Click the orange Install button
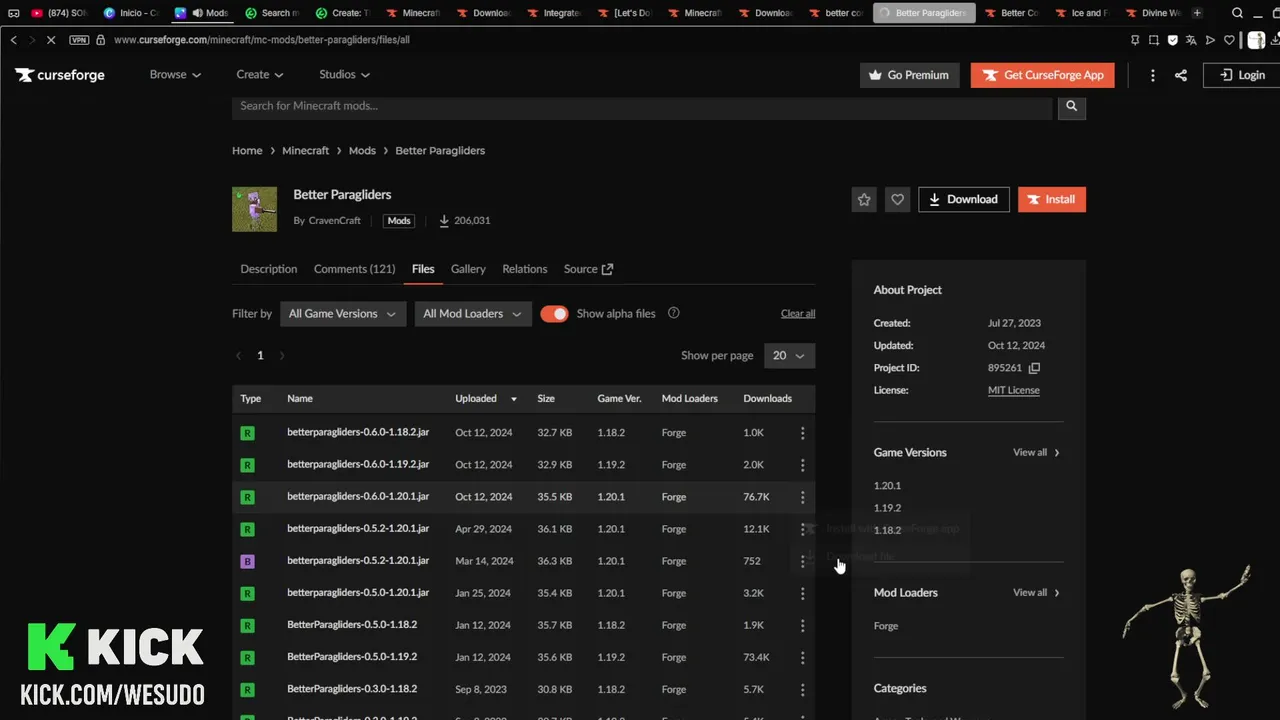Image resolution: width=1280 pixels, height=720 pixels. 1052,200
